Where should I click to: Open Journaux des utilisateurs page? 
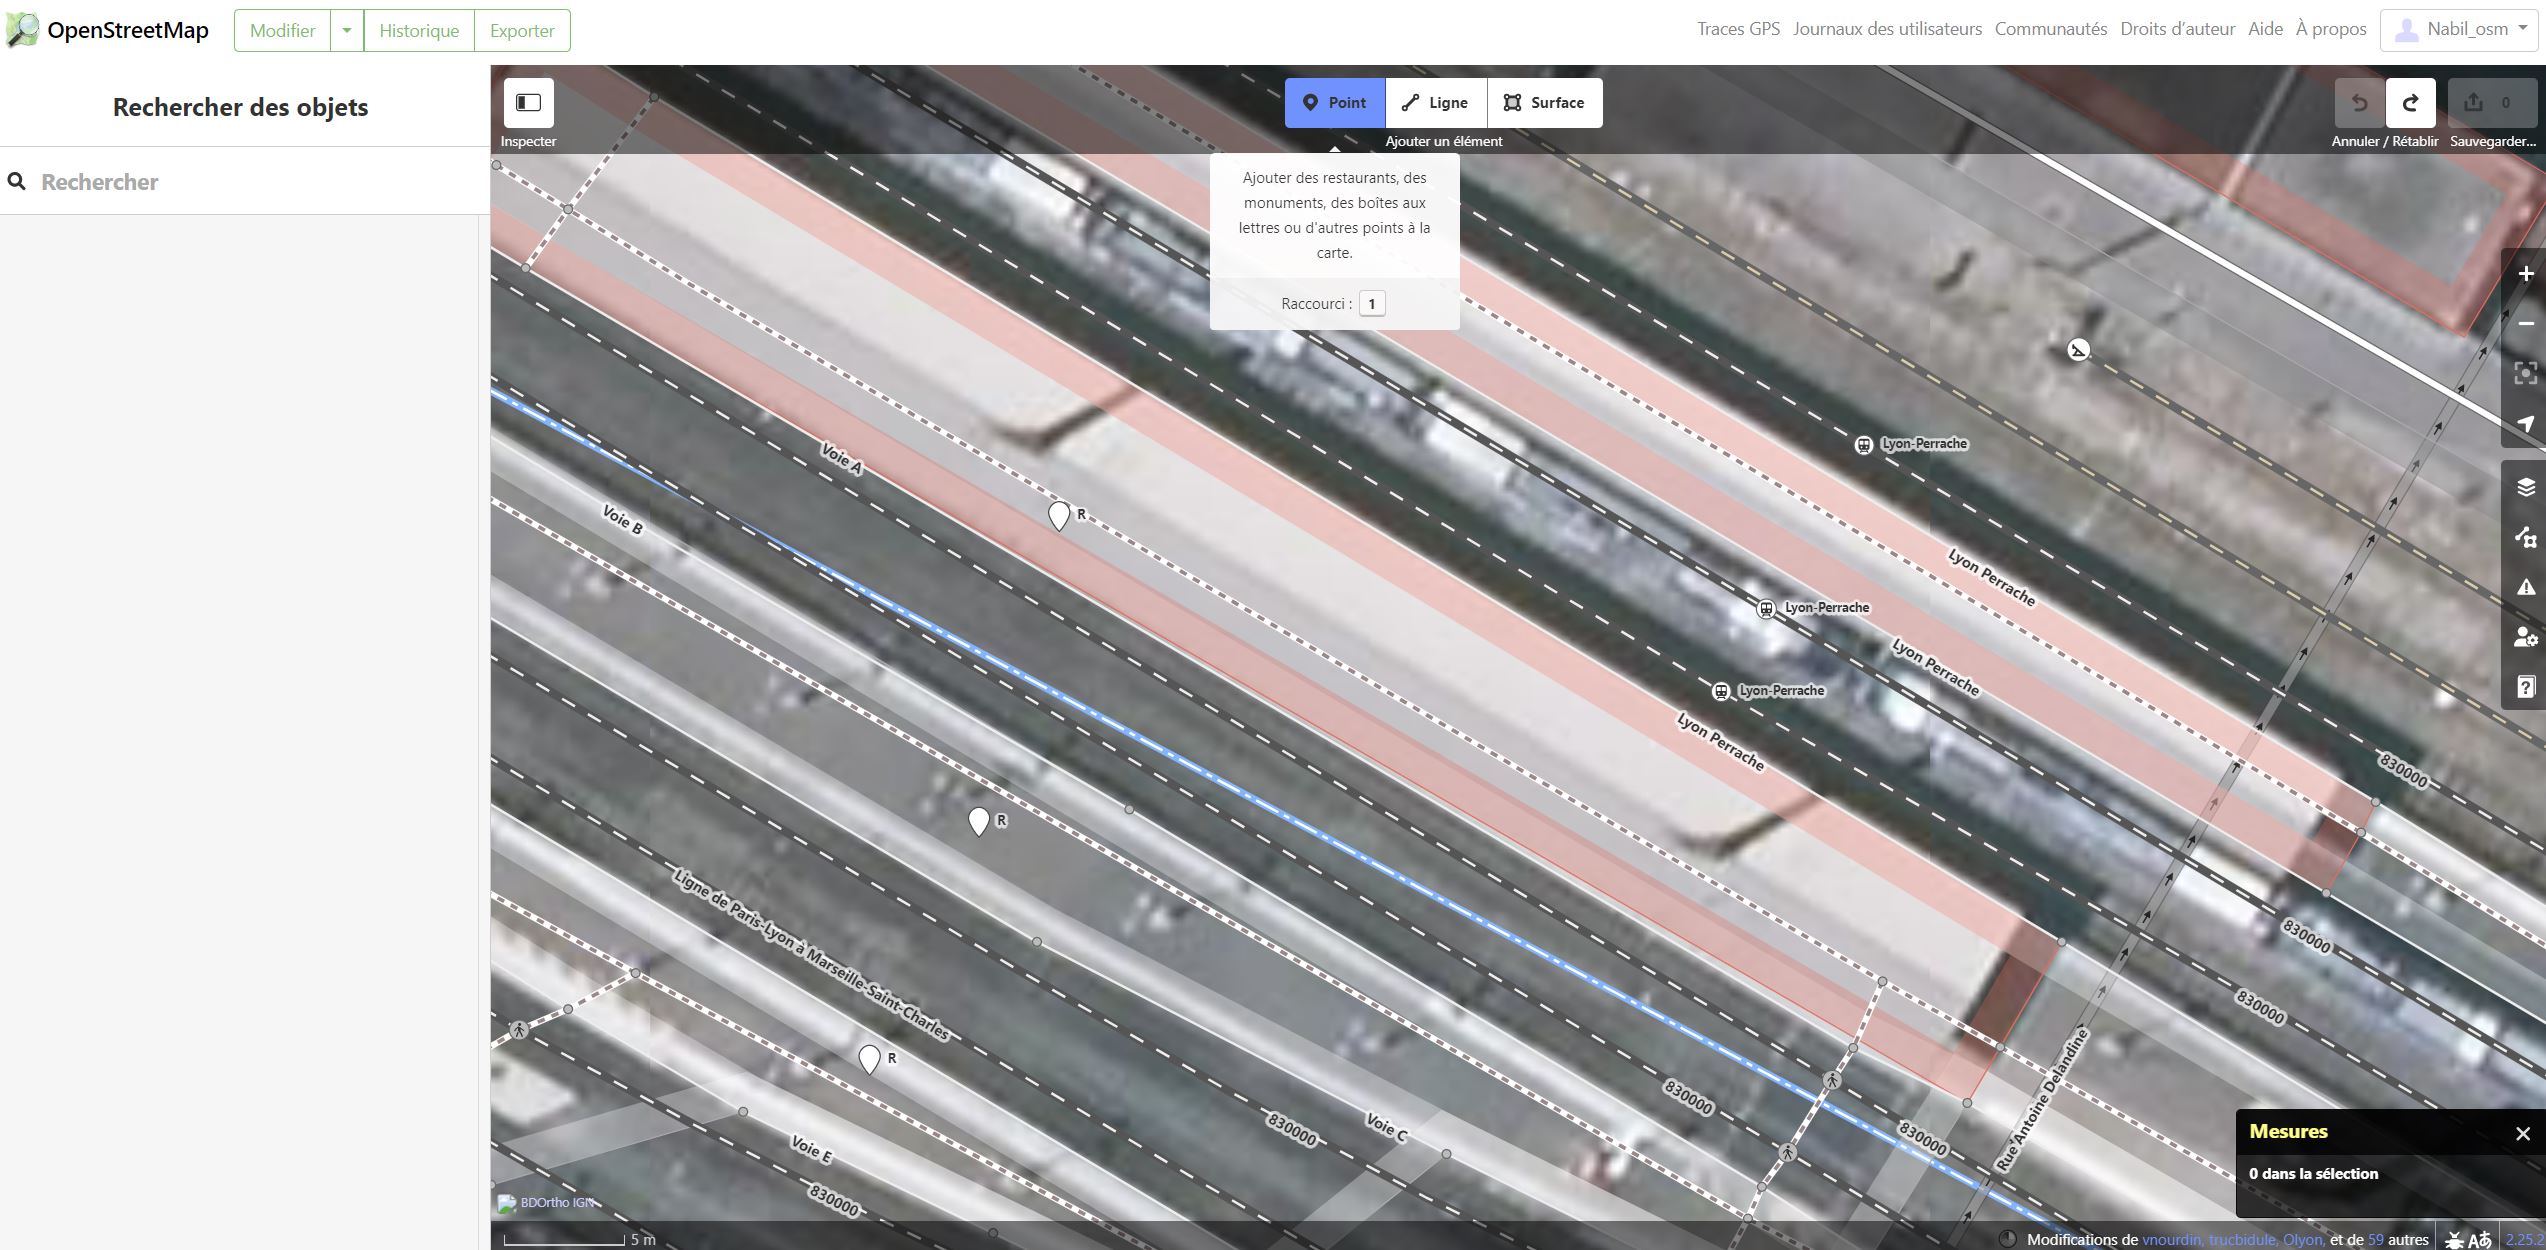click(1887, 29)
